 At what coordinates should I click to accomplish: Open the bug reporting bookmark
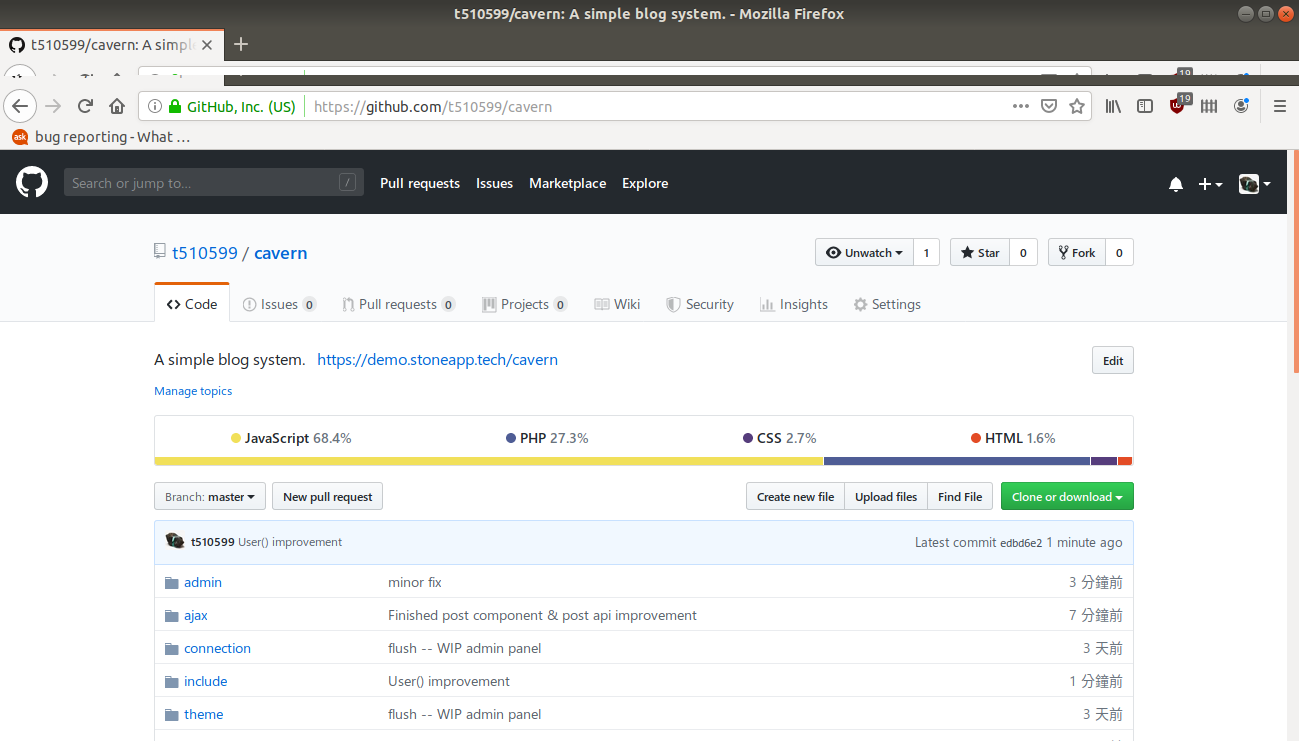(101, 137)
